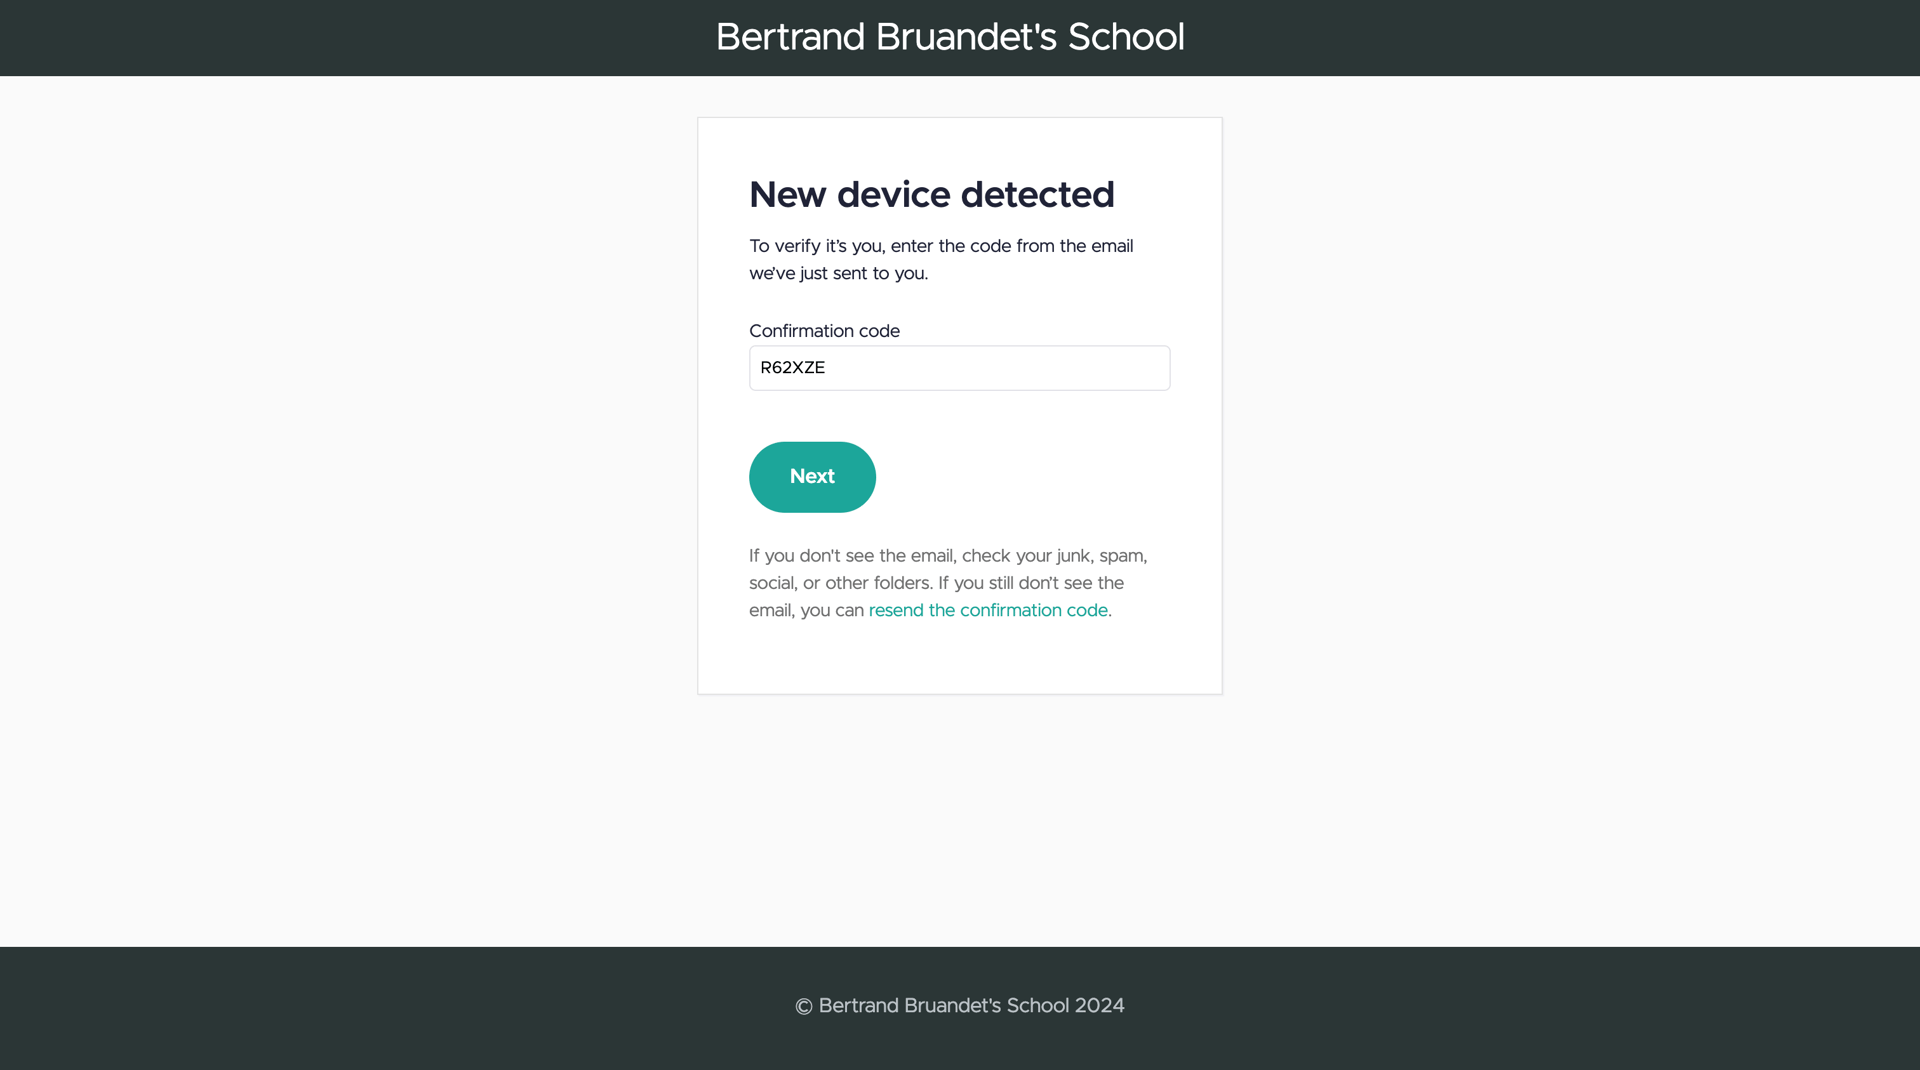The image size is (1920, 1070).
Task: Click the word social in the helper text
Action: coord(771,583)
